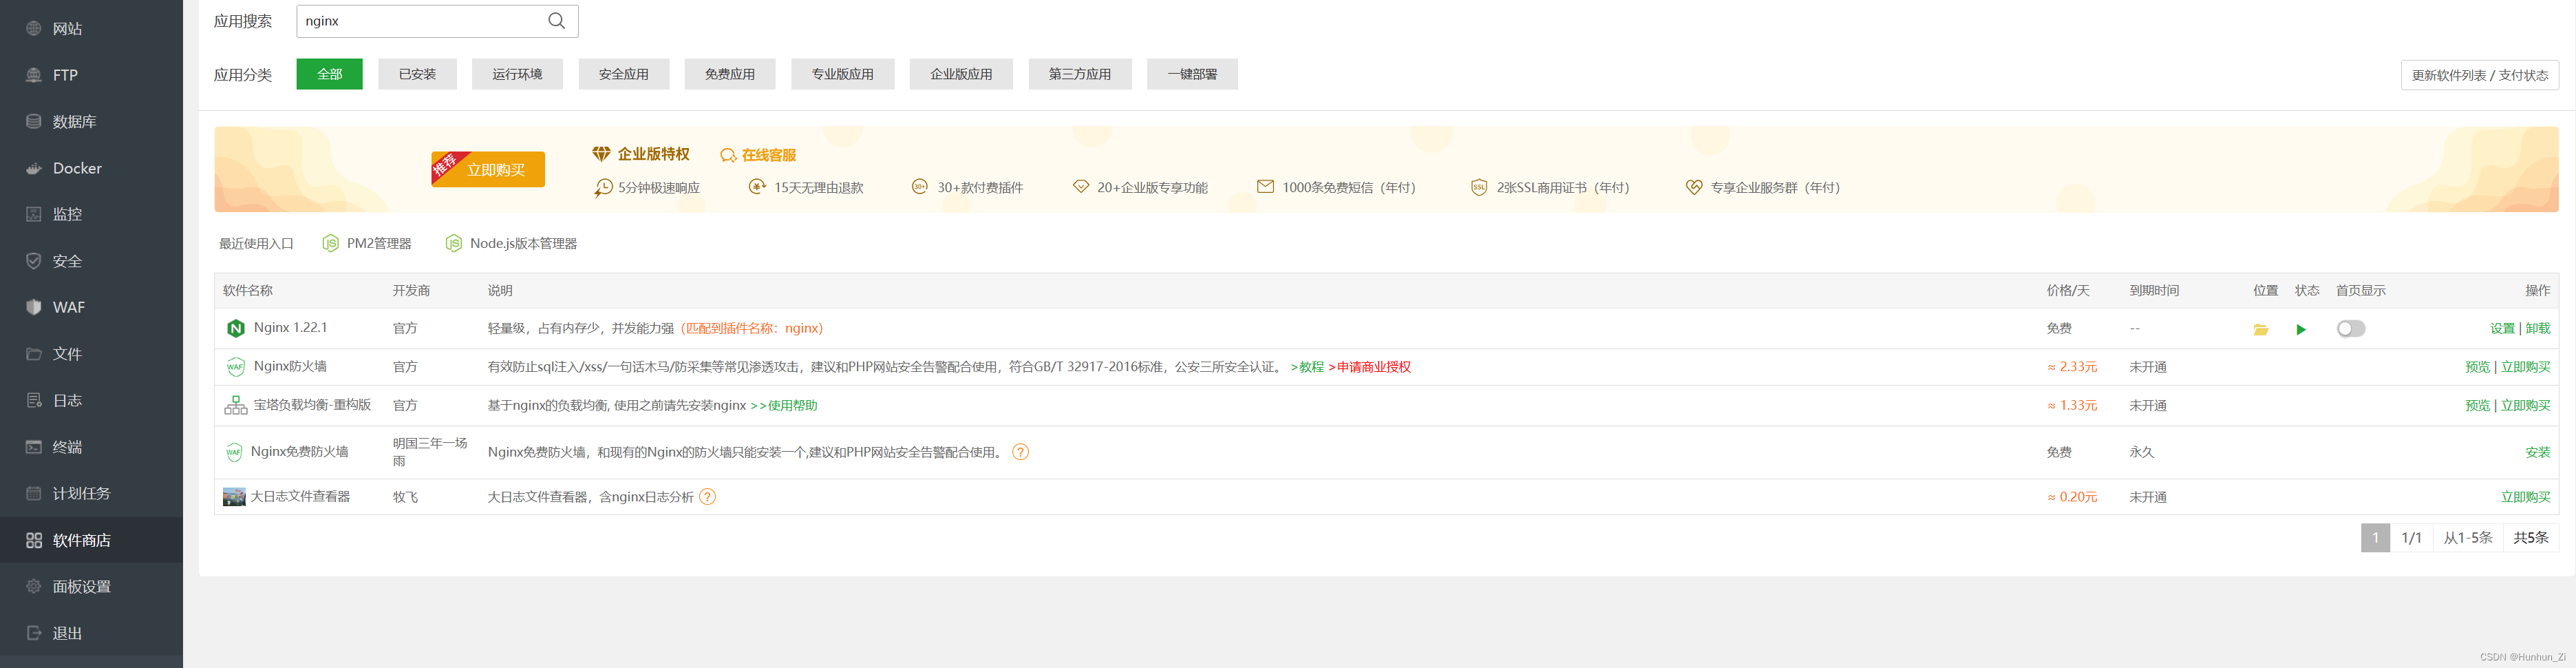Open 设置 for Nginx 1.22.1

coord(2503,328)
